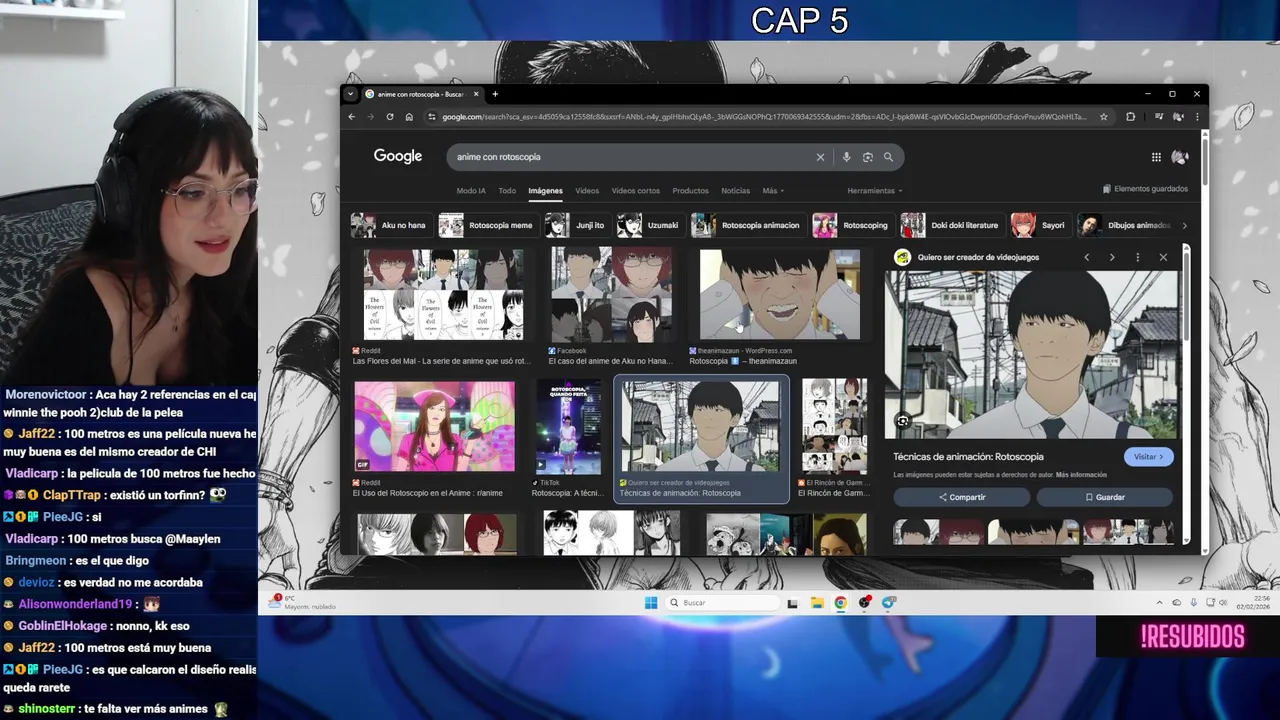
Task: Open the 'Más información' link
Action: (1081, 475)
